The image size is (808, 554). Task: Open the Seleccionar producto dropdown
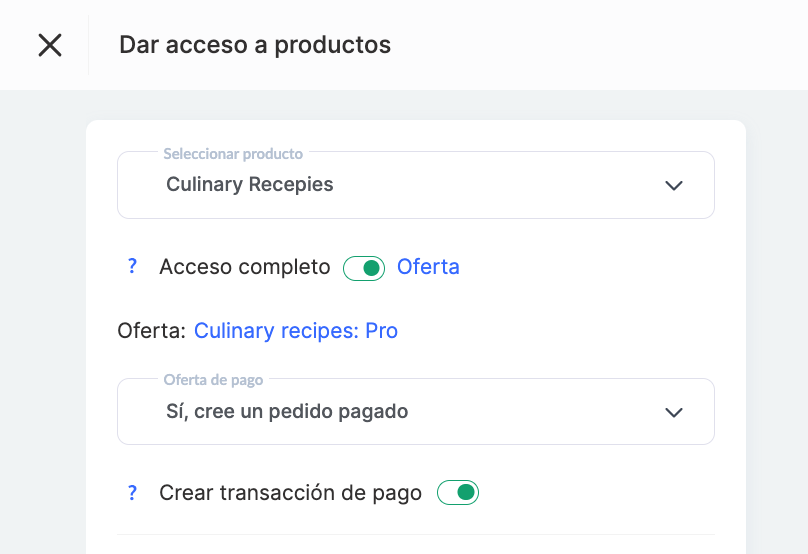[x=415, y=185]
